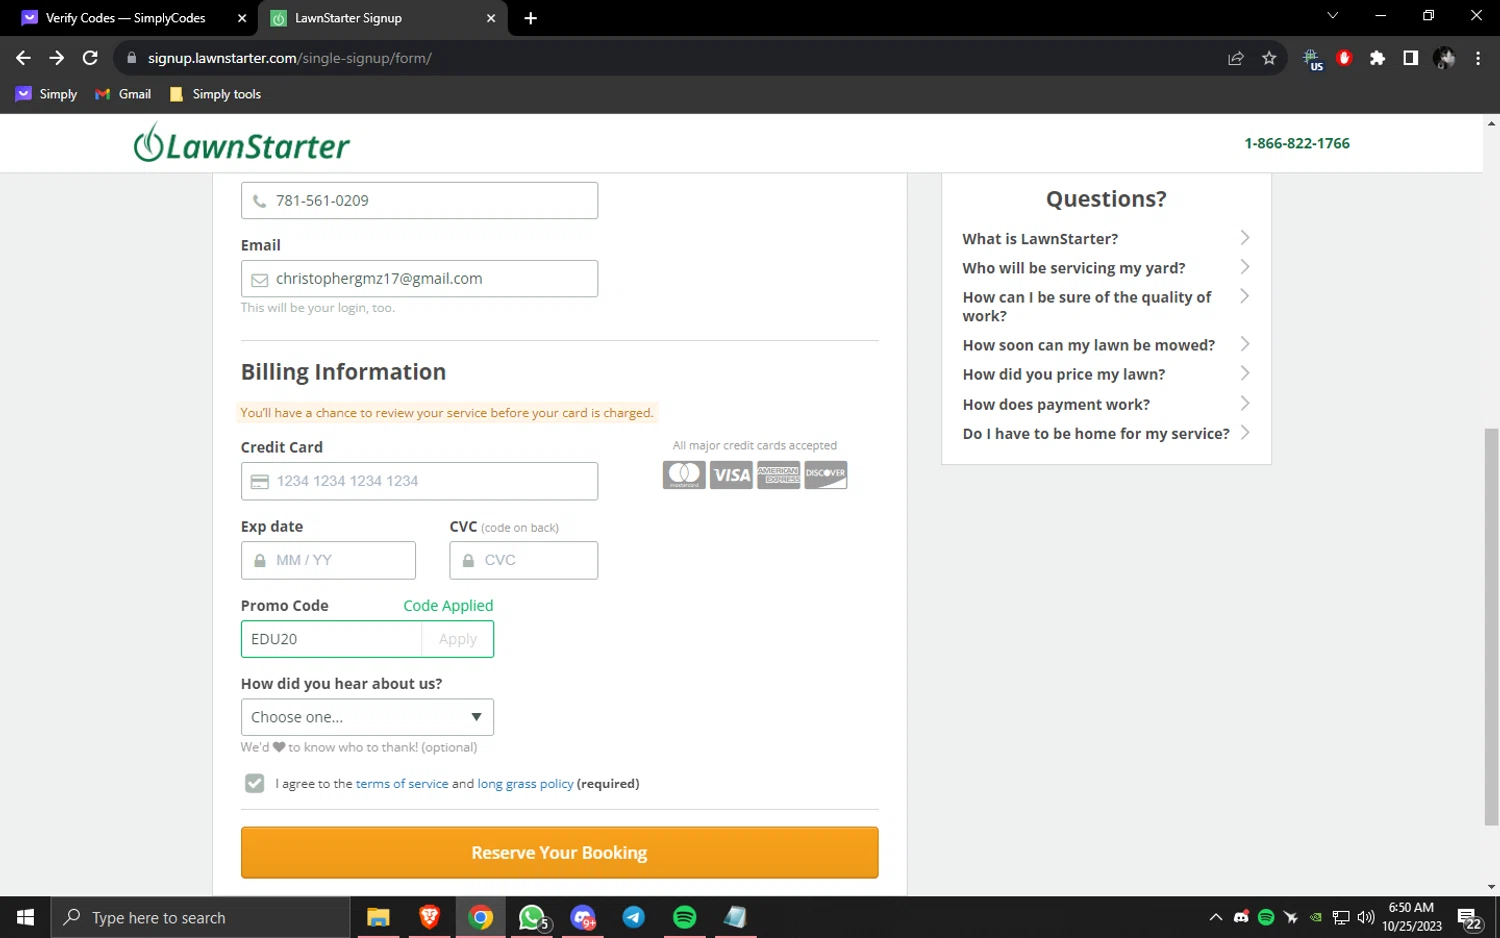Open the 'How did you hear about us?' dropdown

point(367,717)
